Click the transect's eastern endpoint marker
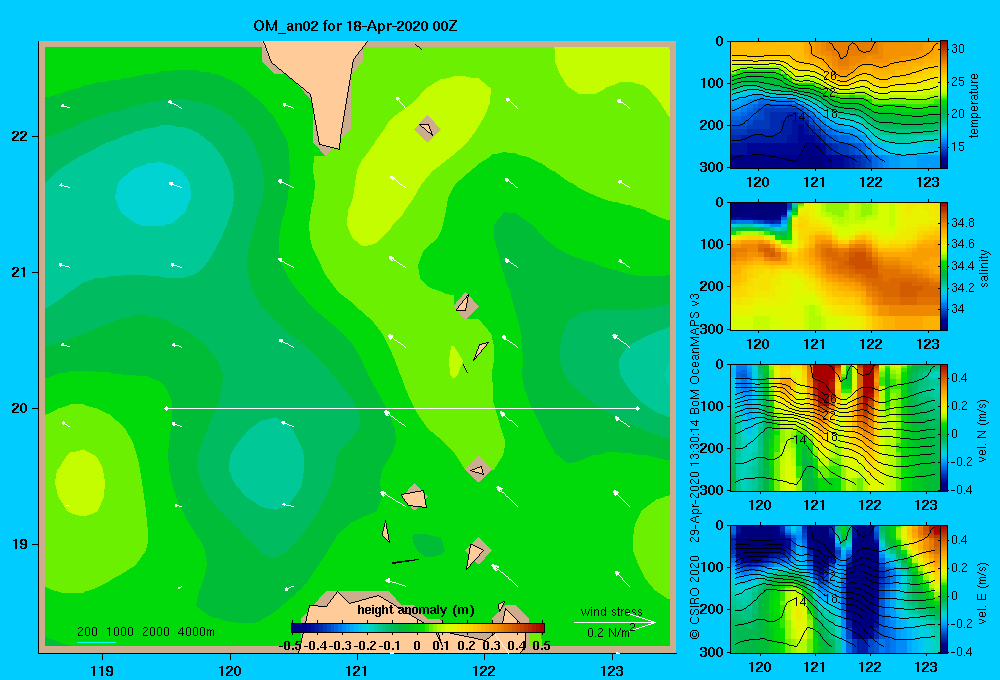This screenshot has height=680, width=1000. 638,408
